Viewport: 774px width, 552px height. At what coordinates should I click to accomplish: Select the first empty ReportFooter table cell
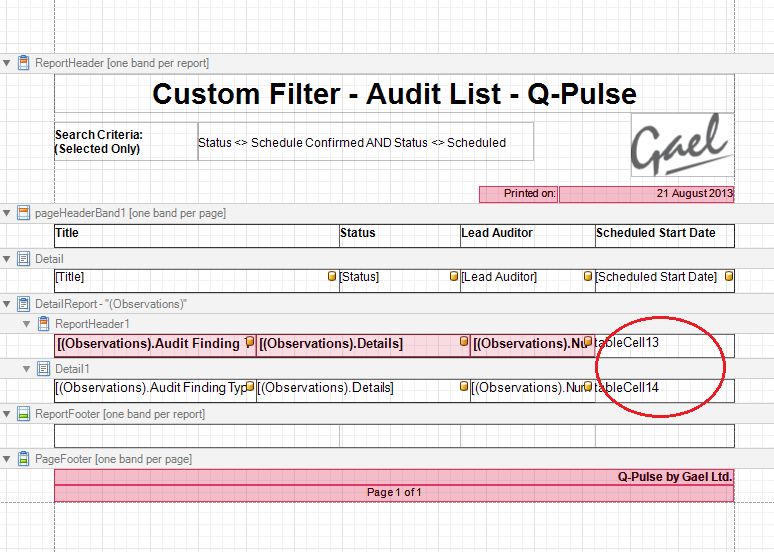click(x=197, y=436)
